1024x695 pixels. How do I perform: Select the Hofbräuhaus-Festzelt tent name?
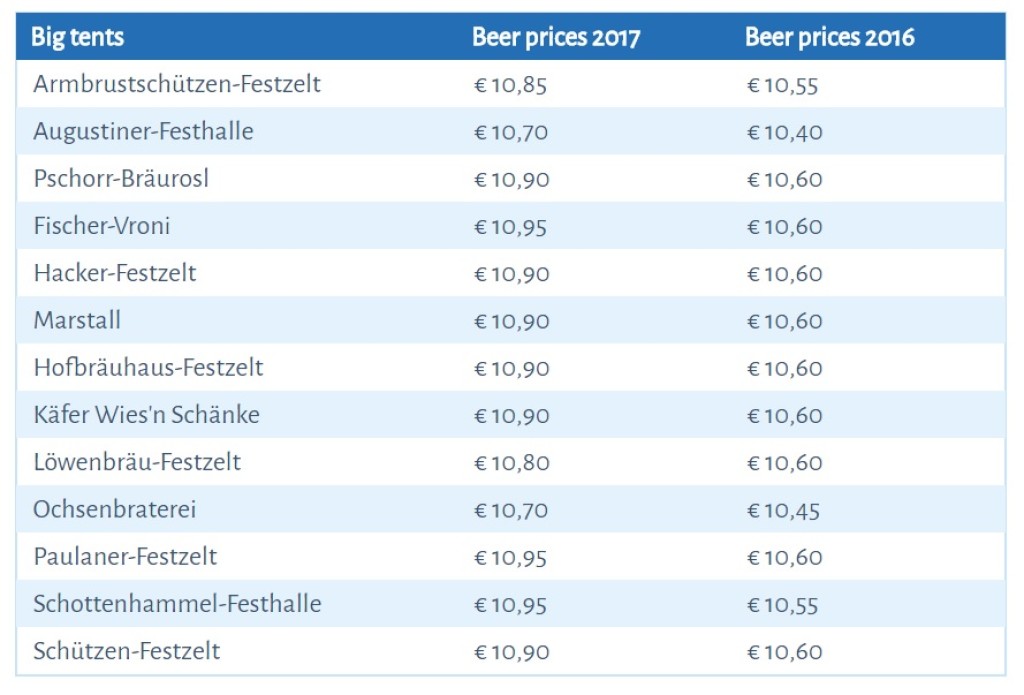148,367
